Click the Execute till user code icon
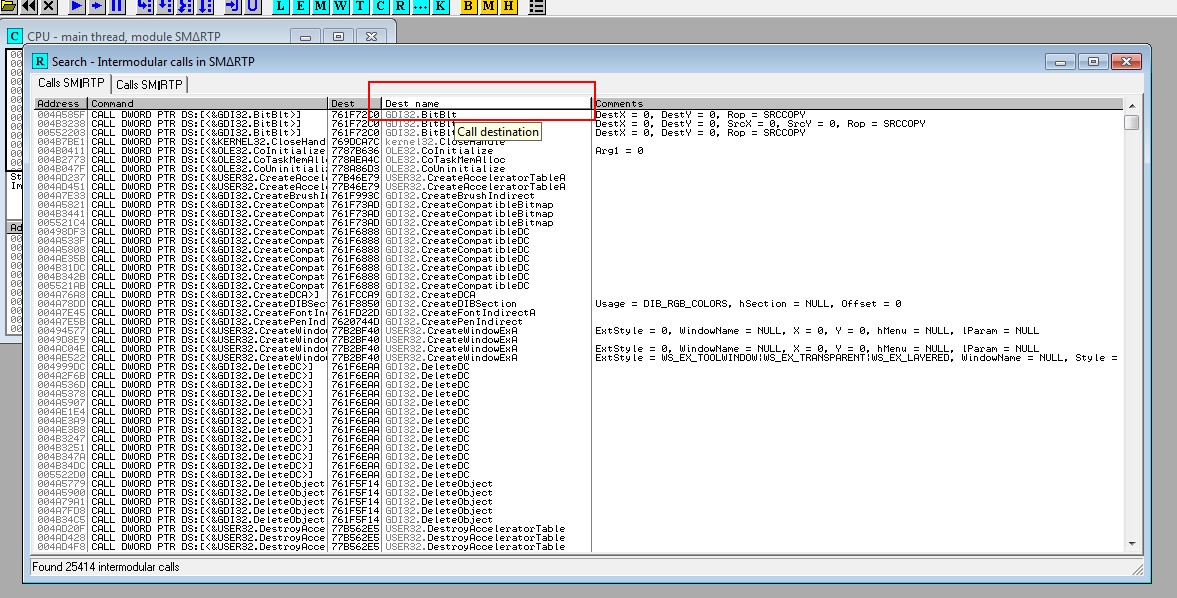 coord(253,6)
